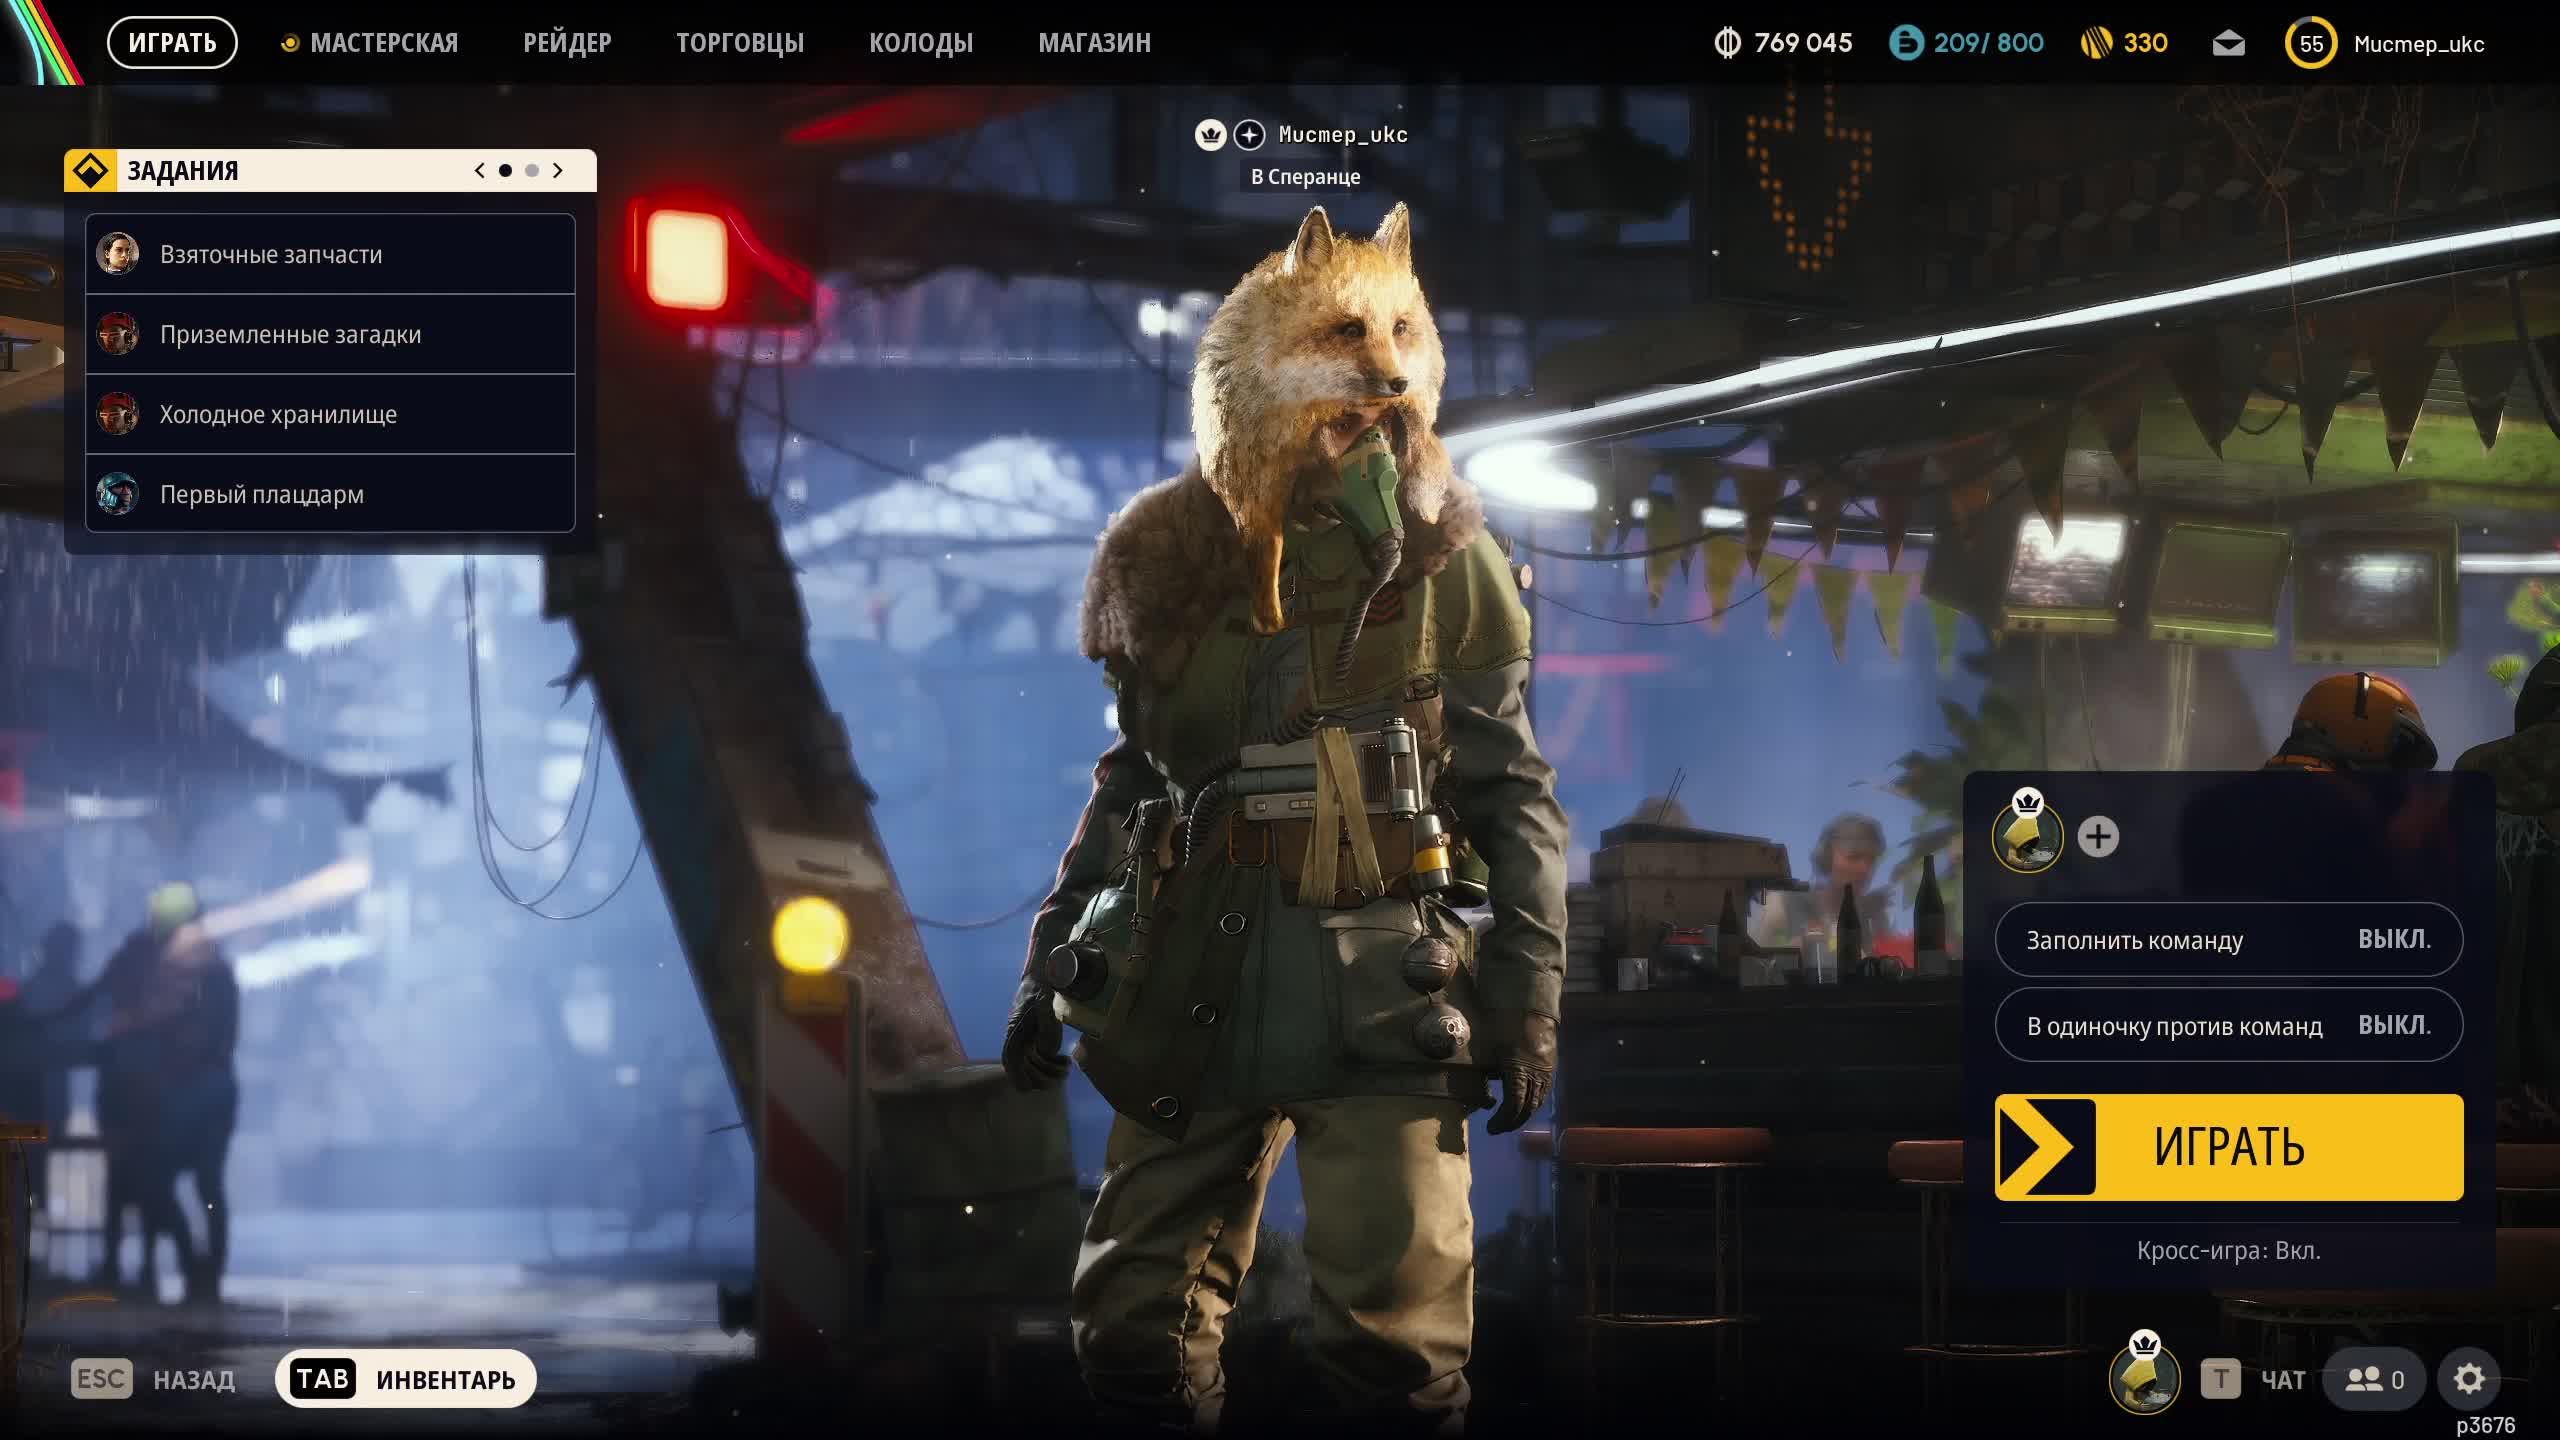Click the yellow Задания quest icon

point(91,171)
